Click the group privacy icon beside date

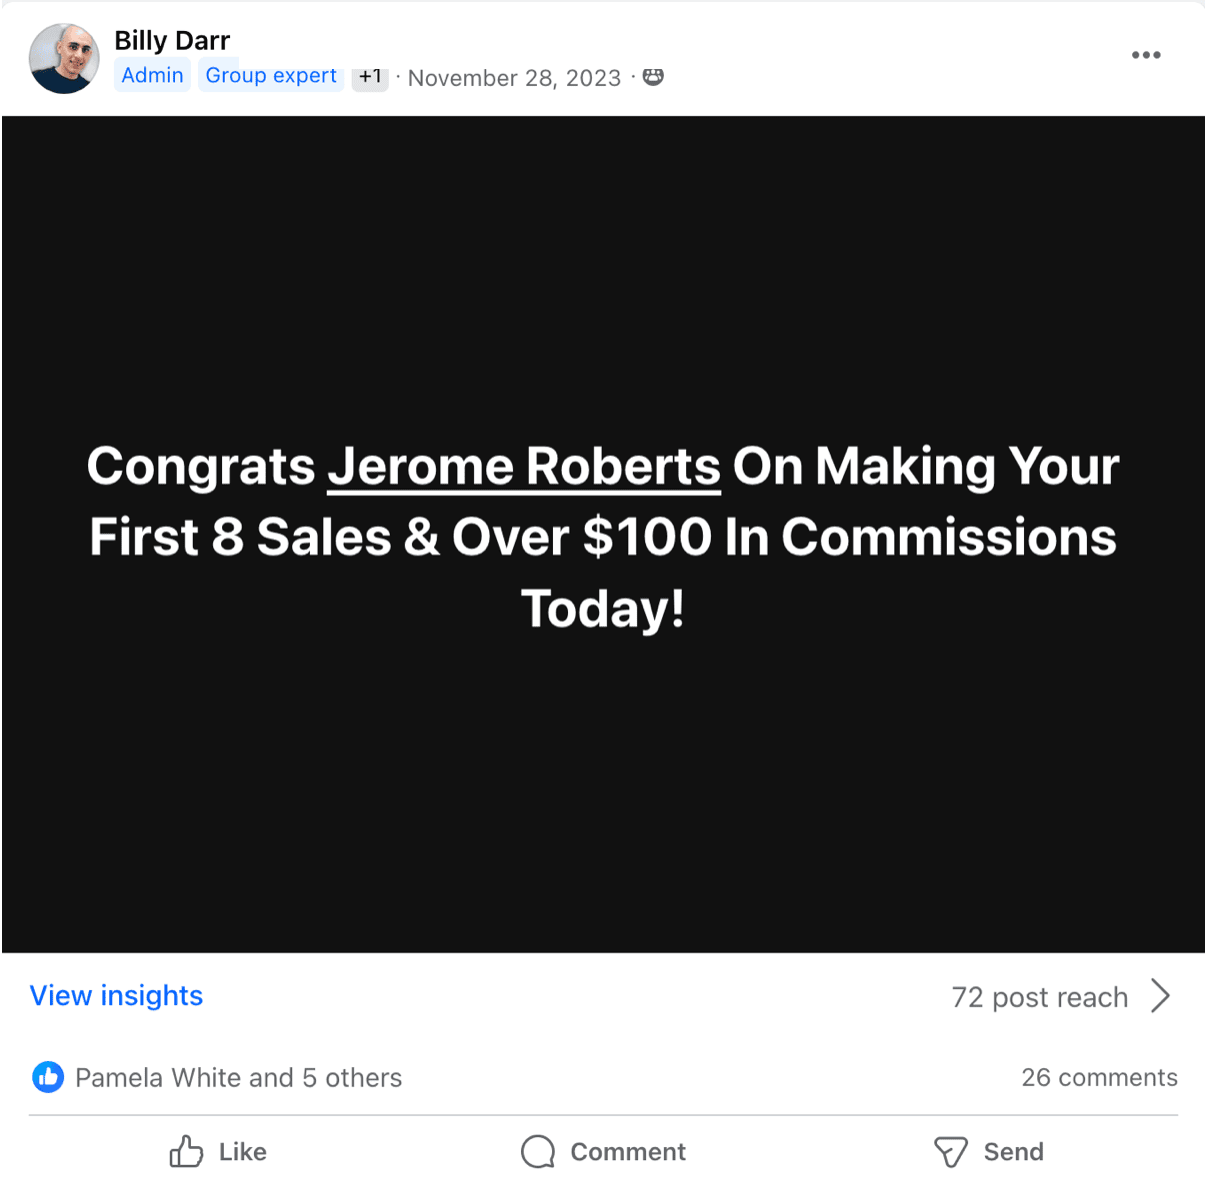tap(653, 77)
